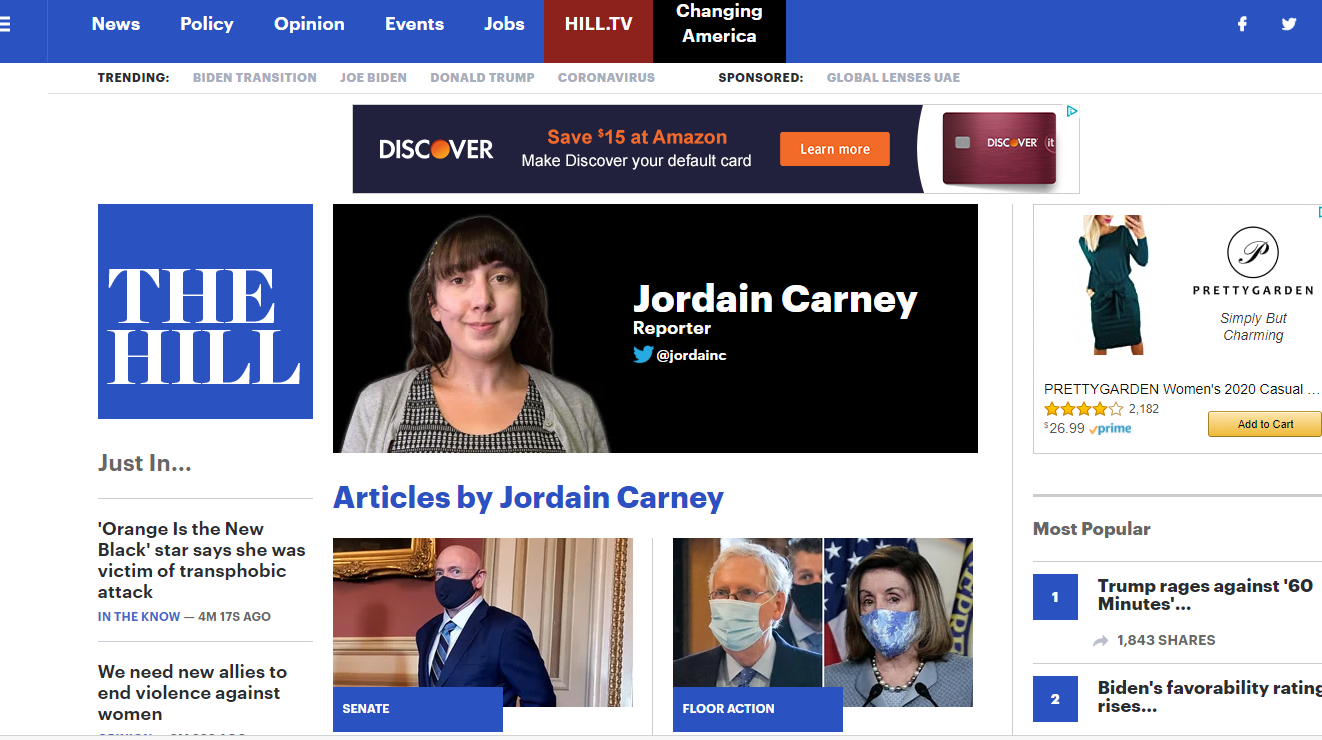
Task: Click The Hill logo
Action: [x=205, y=311]
